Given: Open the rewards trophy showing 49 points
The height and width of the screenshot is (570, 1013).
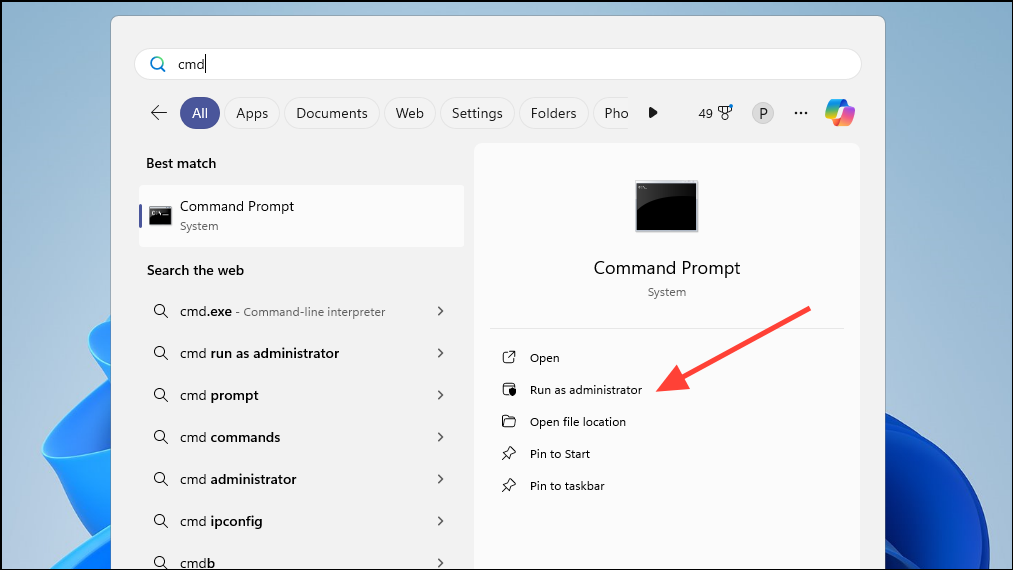Looking at the screenshot, I should [715, 113].
